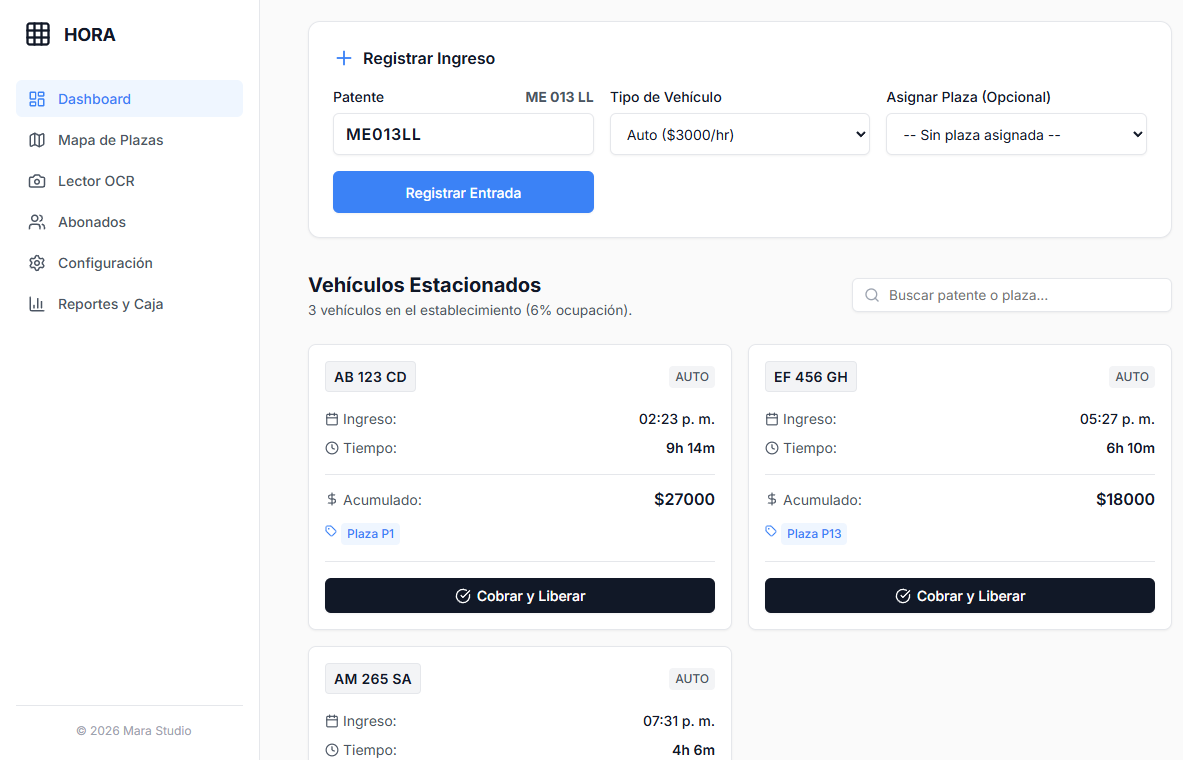The image size is (1183, 760).
Task: Click AUTO badge on AM 265 SA card
Action: (x=692, y=678)
